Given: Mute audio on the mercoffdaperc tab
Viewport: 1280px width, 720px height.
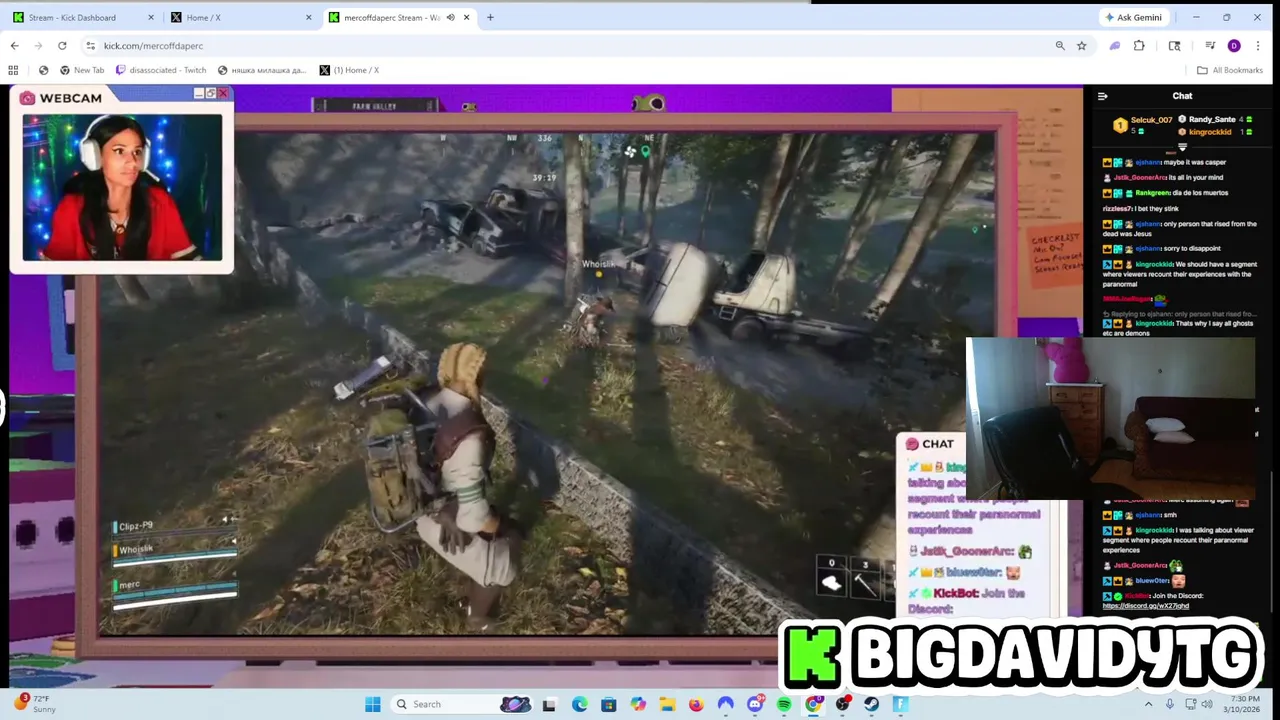Looking at the screenshot, I should pos(450,17).
